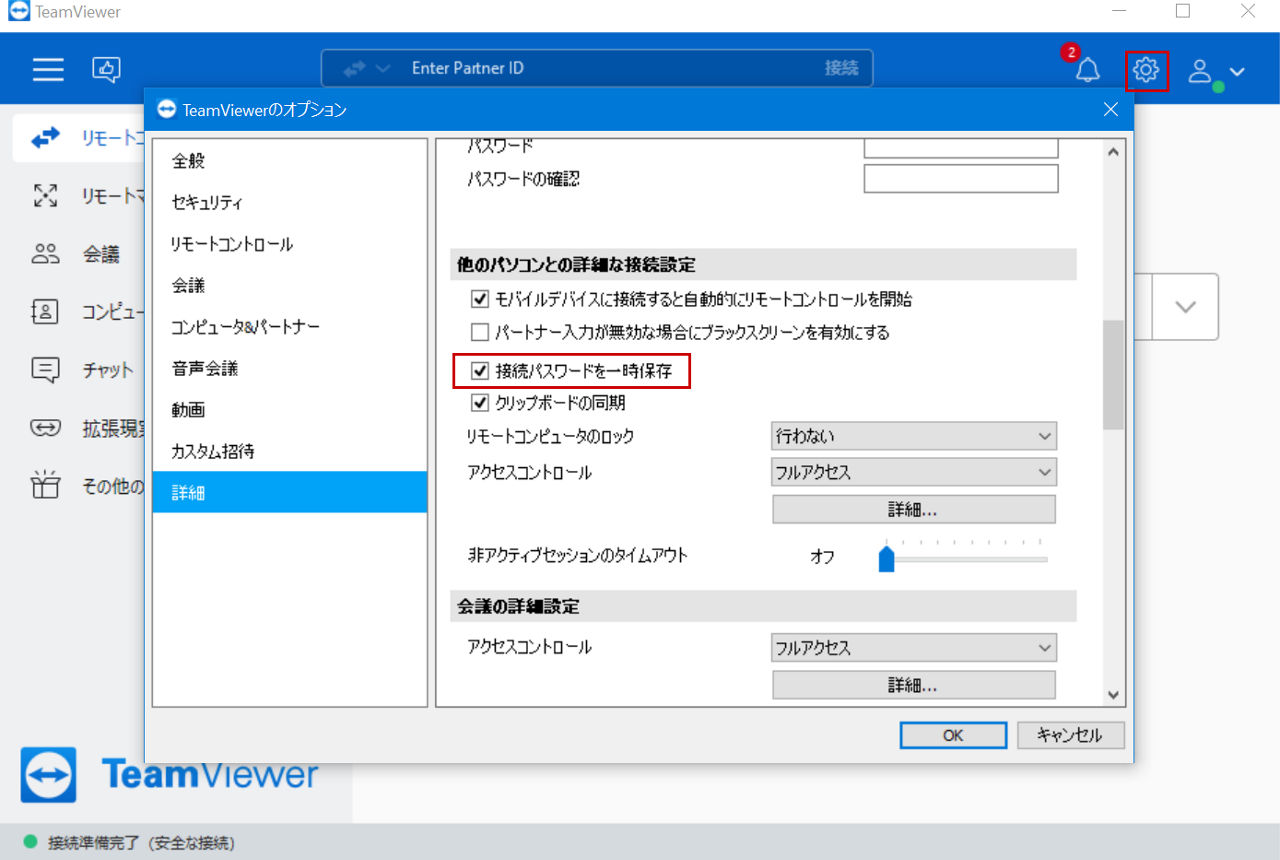Viewport: 1280px width, 860px height.
Task: Click the green connection status dot
Action: (x=30, y=842)
